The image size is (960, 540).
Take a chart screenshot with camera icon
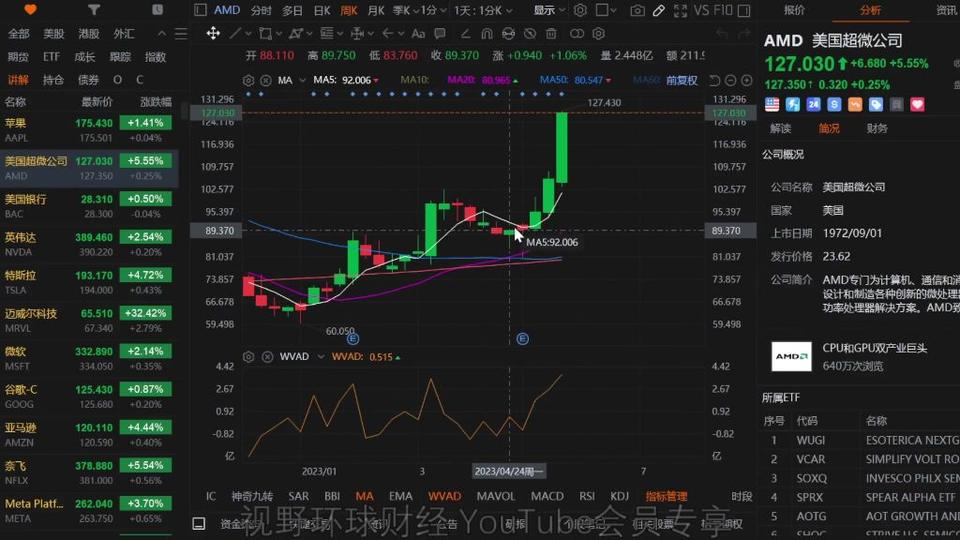637,10
